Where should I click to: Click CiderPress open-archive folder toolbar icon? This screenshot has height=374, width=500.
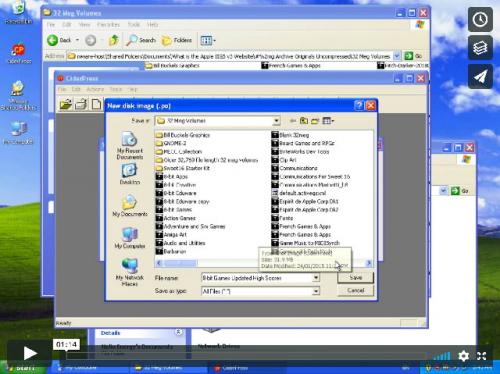(x=66, y=104)
